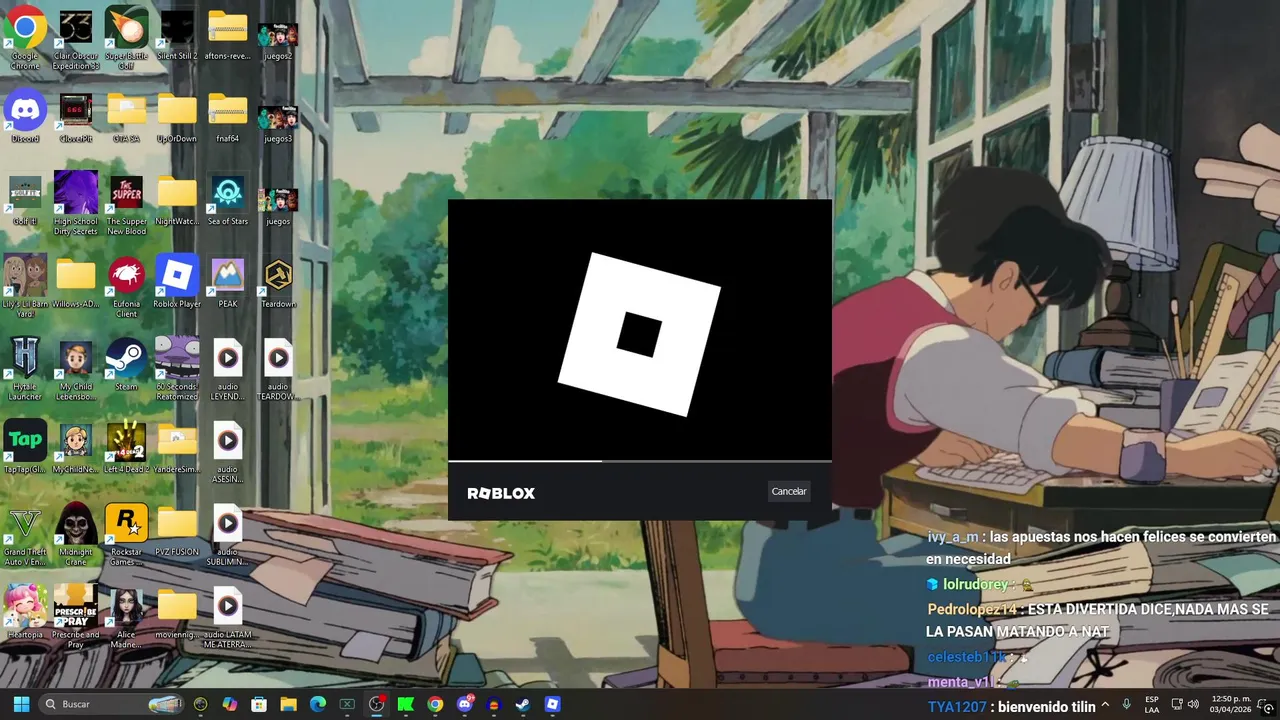Open the juegos2 desktop file
1280x720 pixels.
click(x=278, y=40)
